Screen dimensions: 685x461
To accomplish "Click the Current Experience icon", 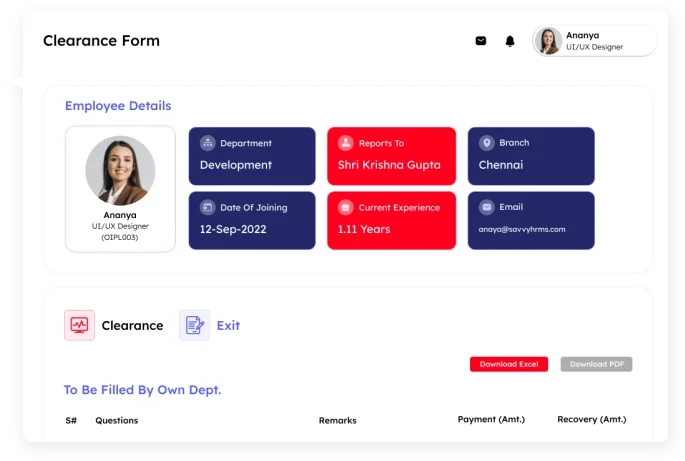I will tap(346, 208).
